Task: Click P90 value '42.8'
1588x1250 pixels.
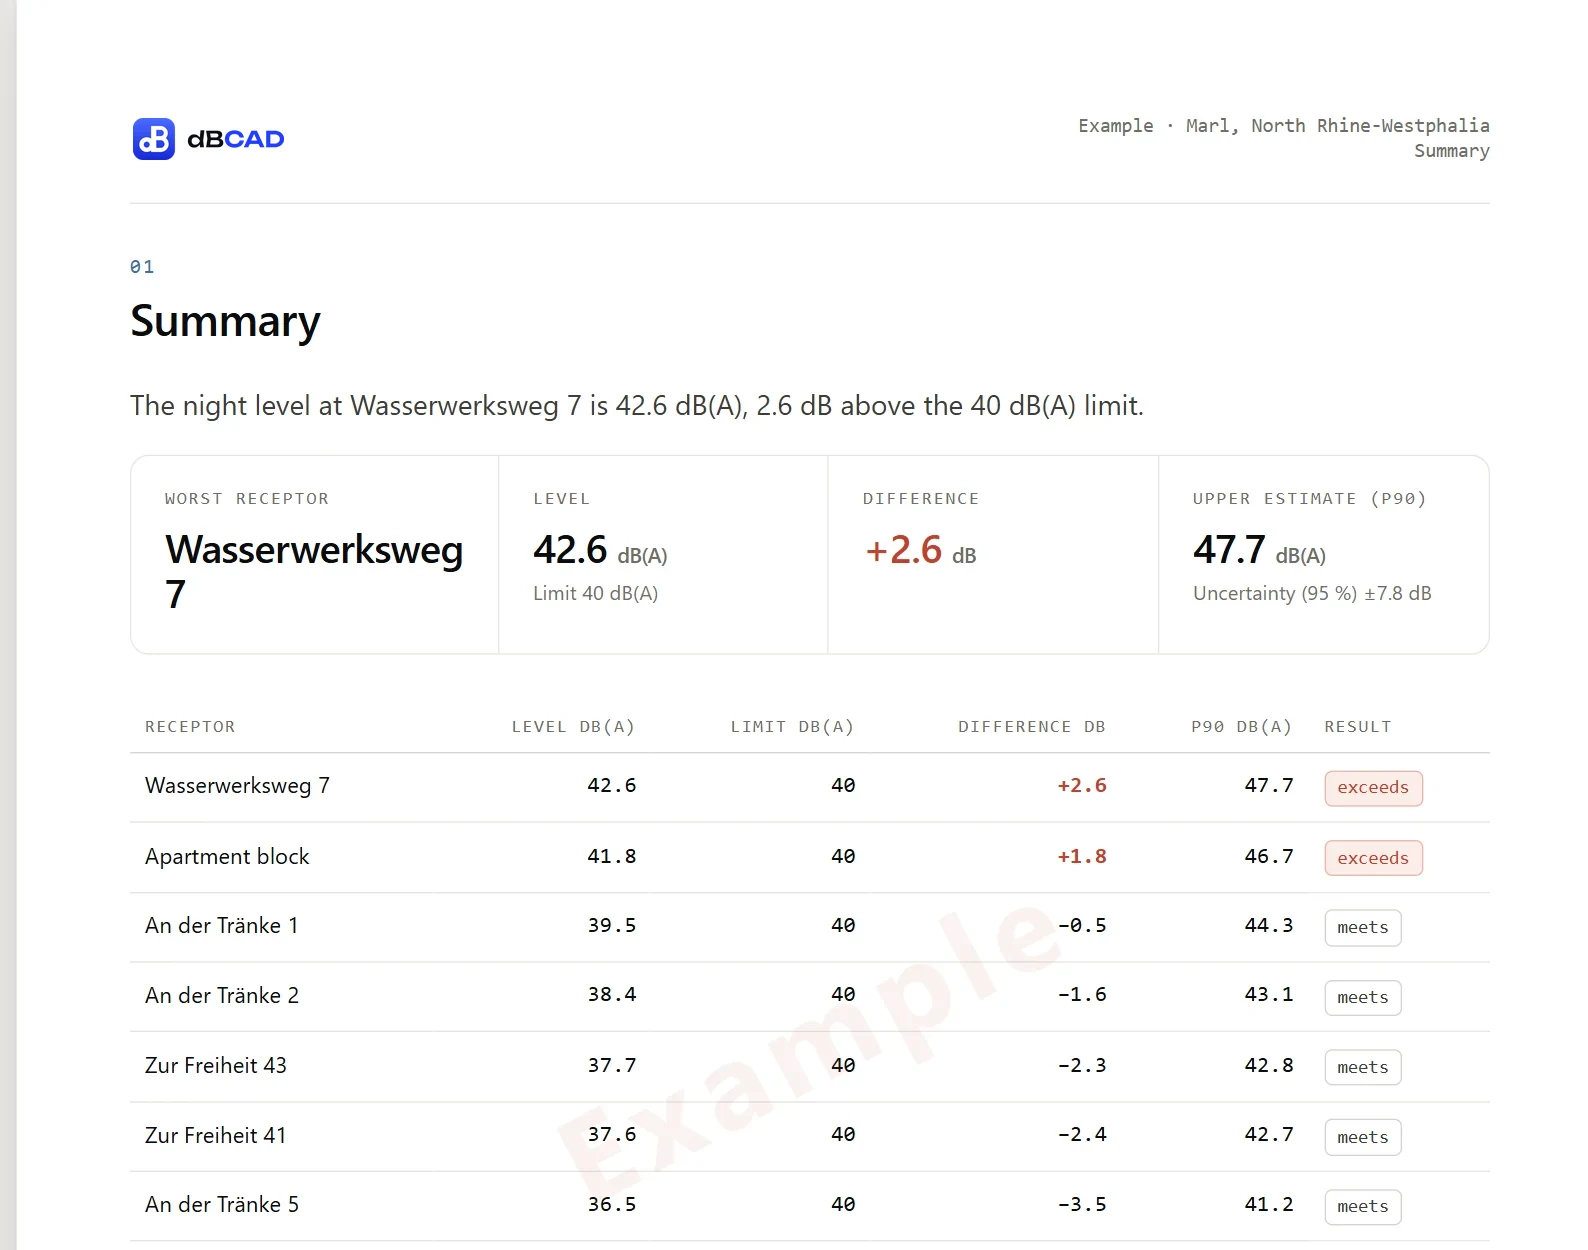Action: click(x=1269, y=1066)
